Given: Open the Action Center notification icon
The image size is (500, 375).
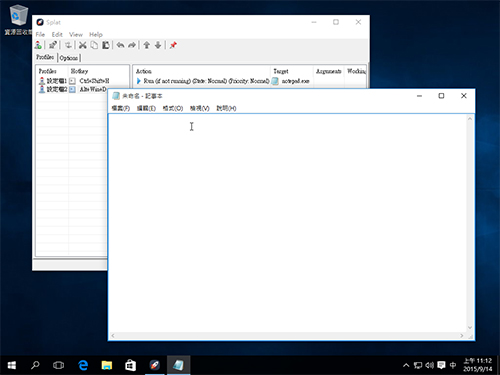Looking at the screenshot, I should click(x=441, y=365).
